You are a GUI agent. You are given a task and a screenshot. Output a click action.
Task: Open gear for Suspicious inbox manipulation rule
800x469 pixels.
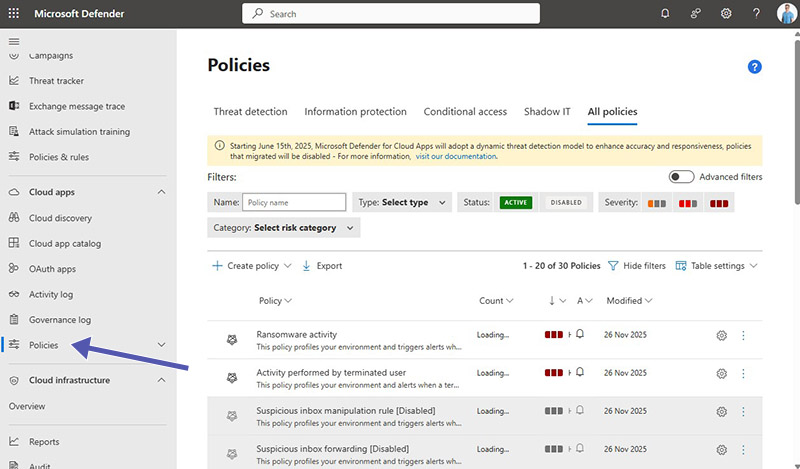(721, 411)
